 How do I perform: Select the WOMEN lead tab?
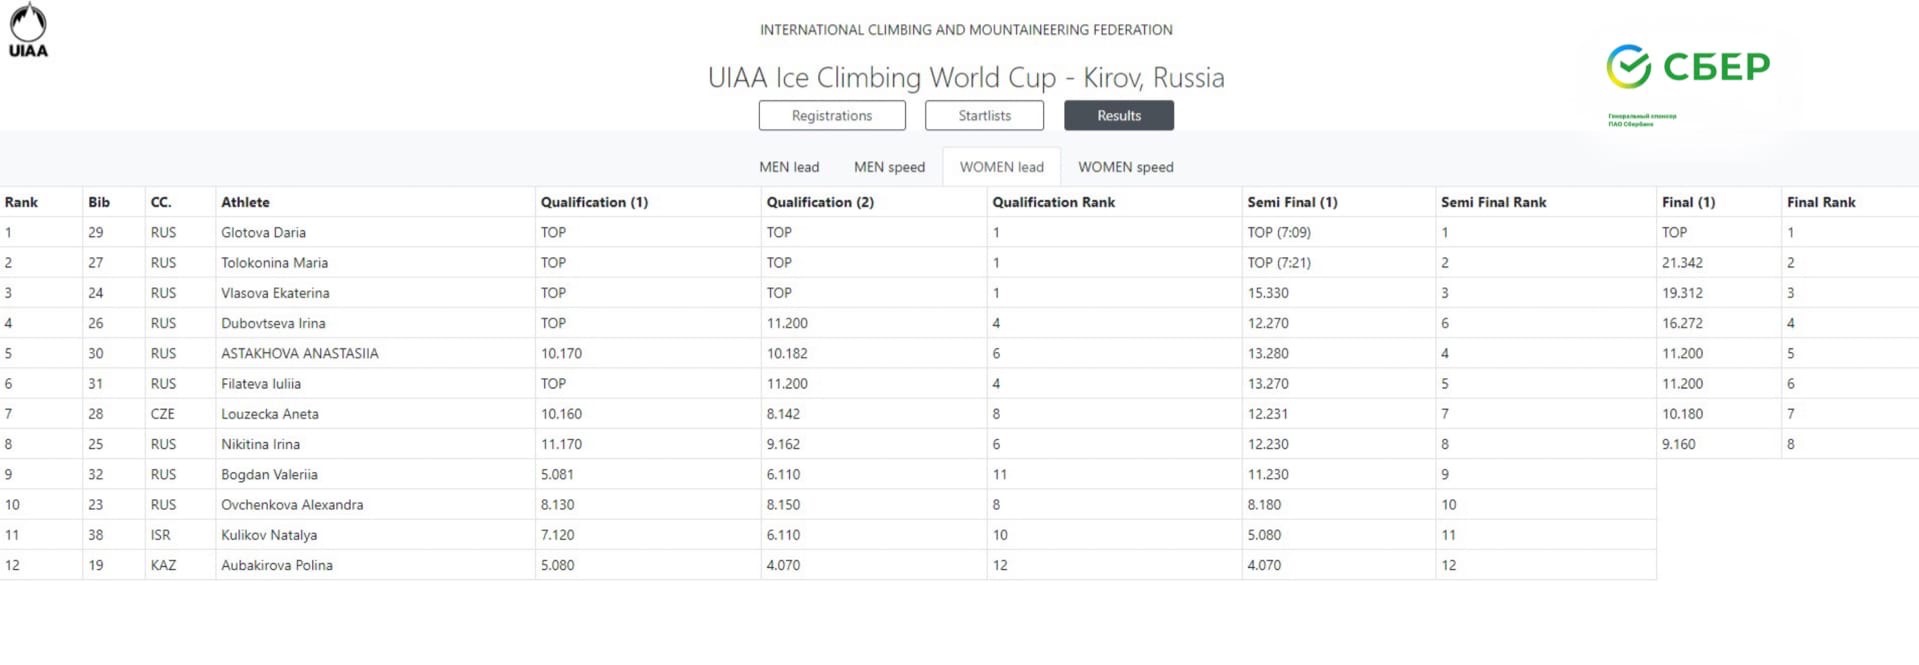[x=1001, y=167]
